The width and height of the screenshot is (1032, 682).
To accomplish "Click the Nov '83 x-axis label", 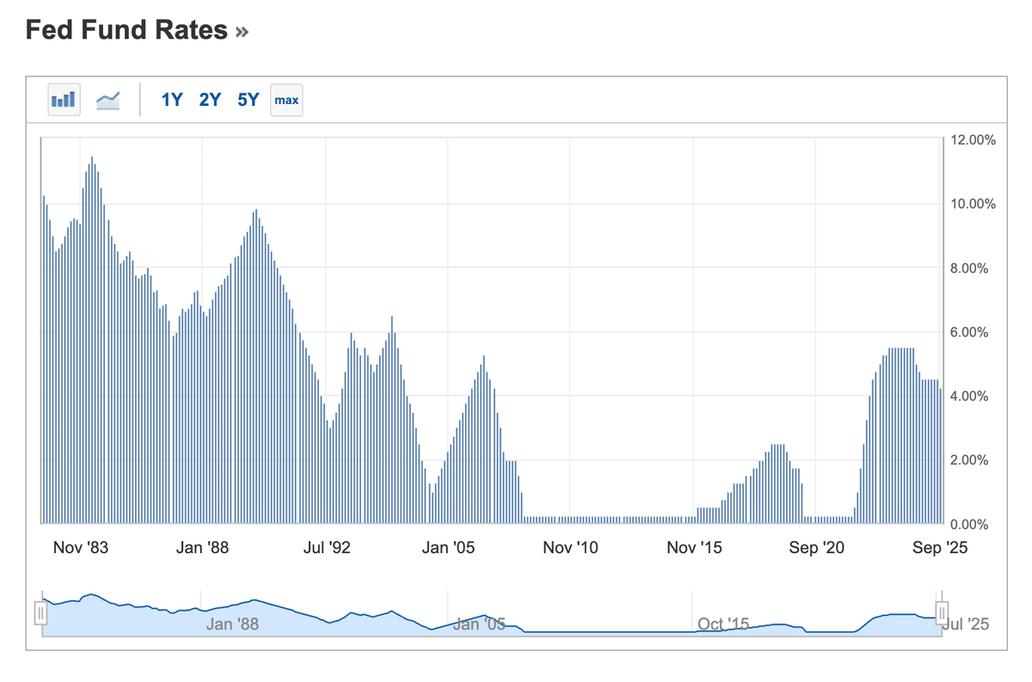I will [80, 547].
